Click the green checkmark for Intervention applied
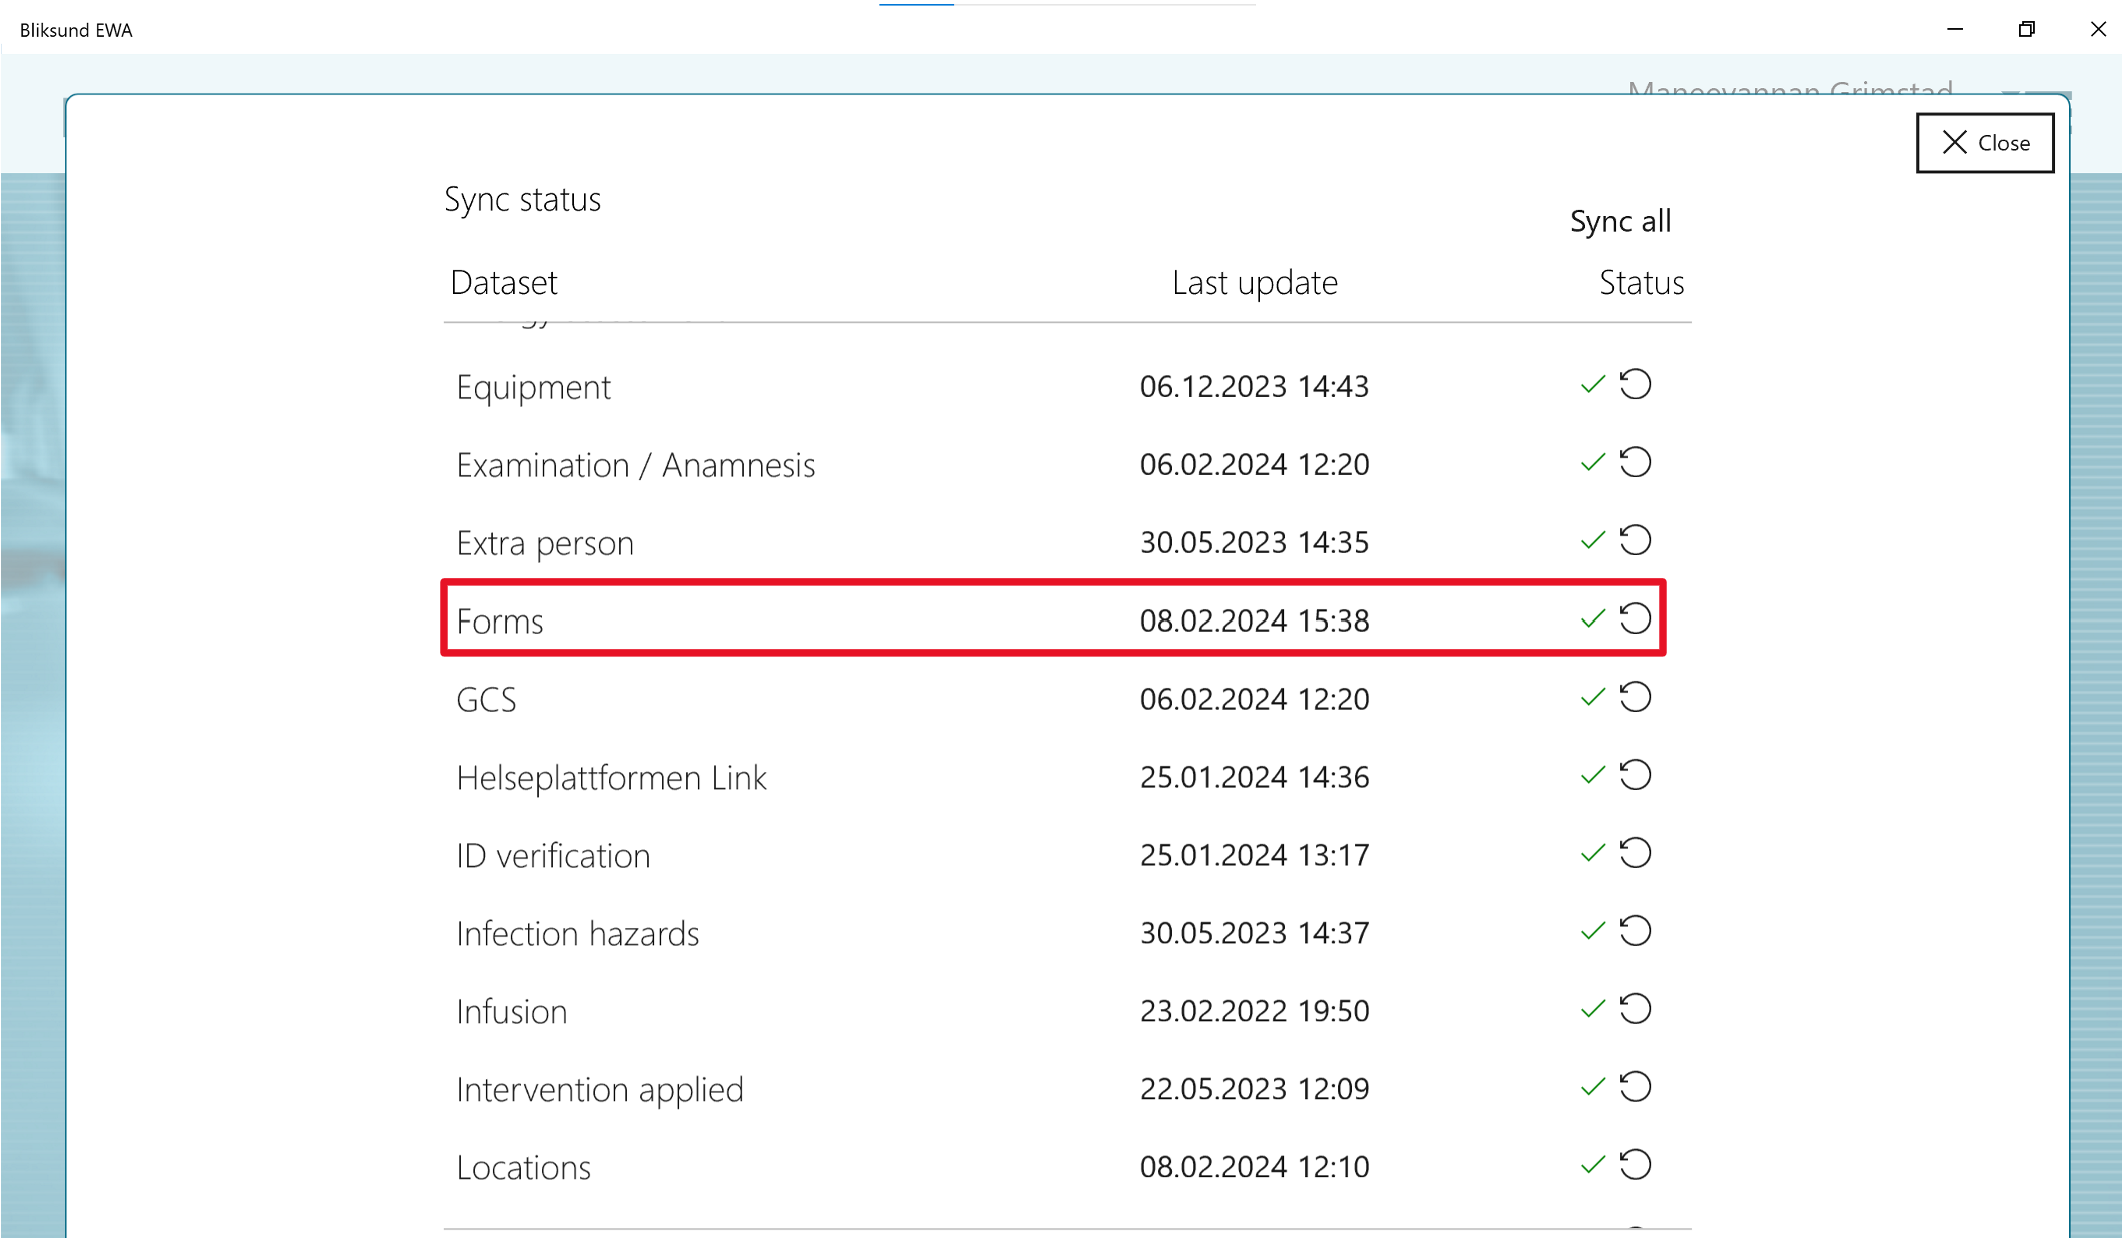This screenshot has height=1238, width=2122. coord(1593,1087)
